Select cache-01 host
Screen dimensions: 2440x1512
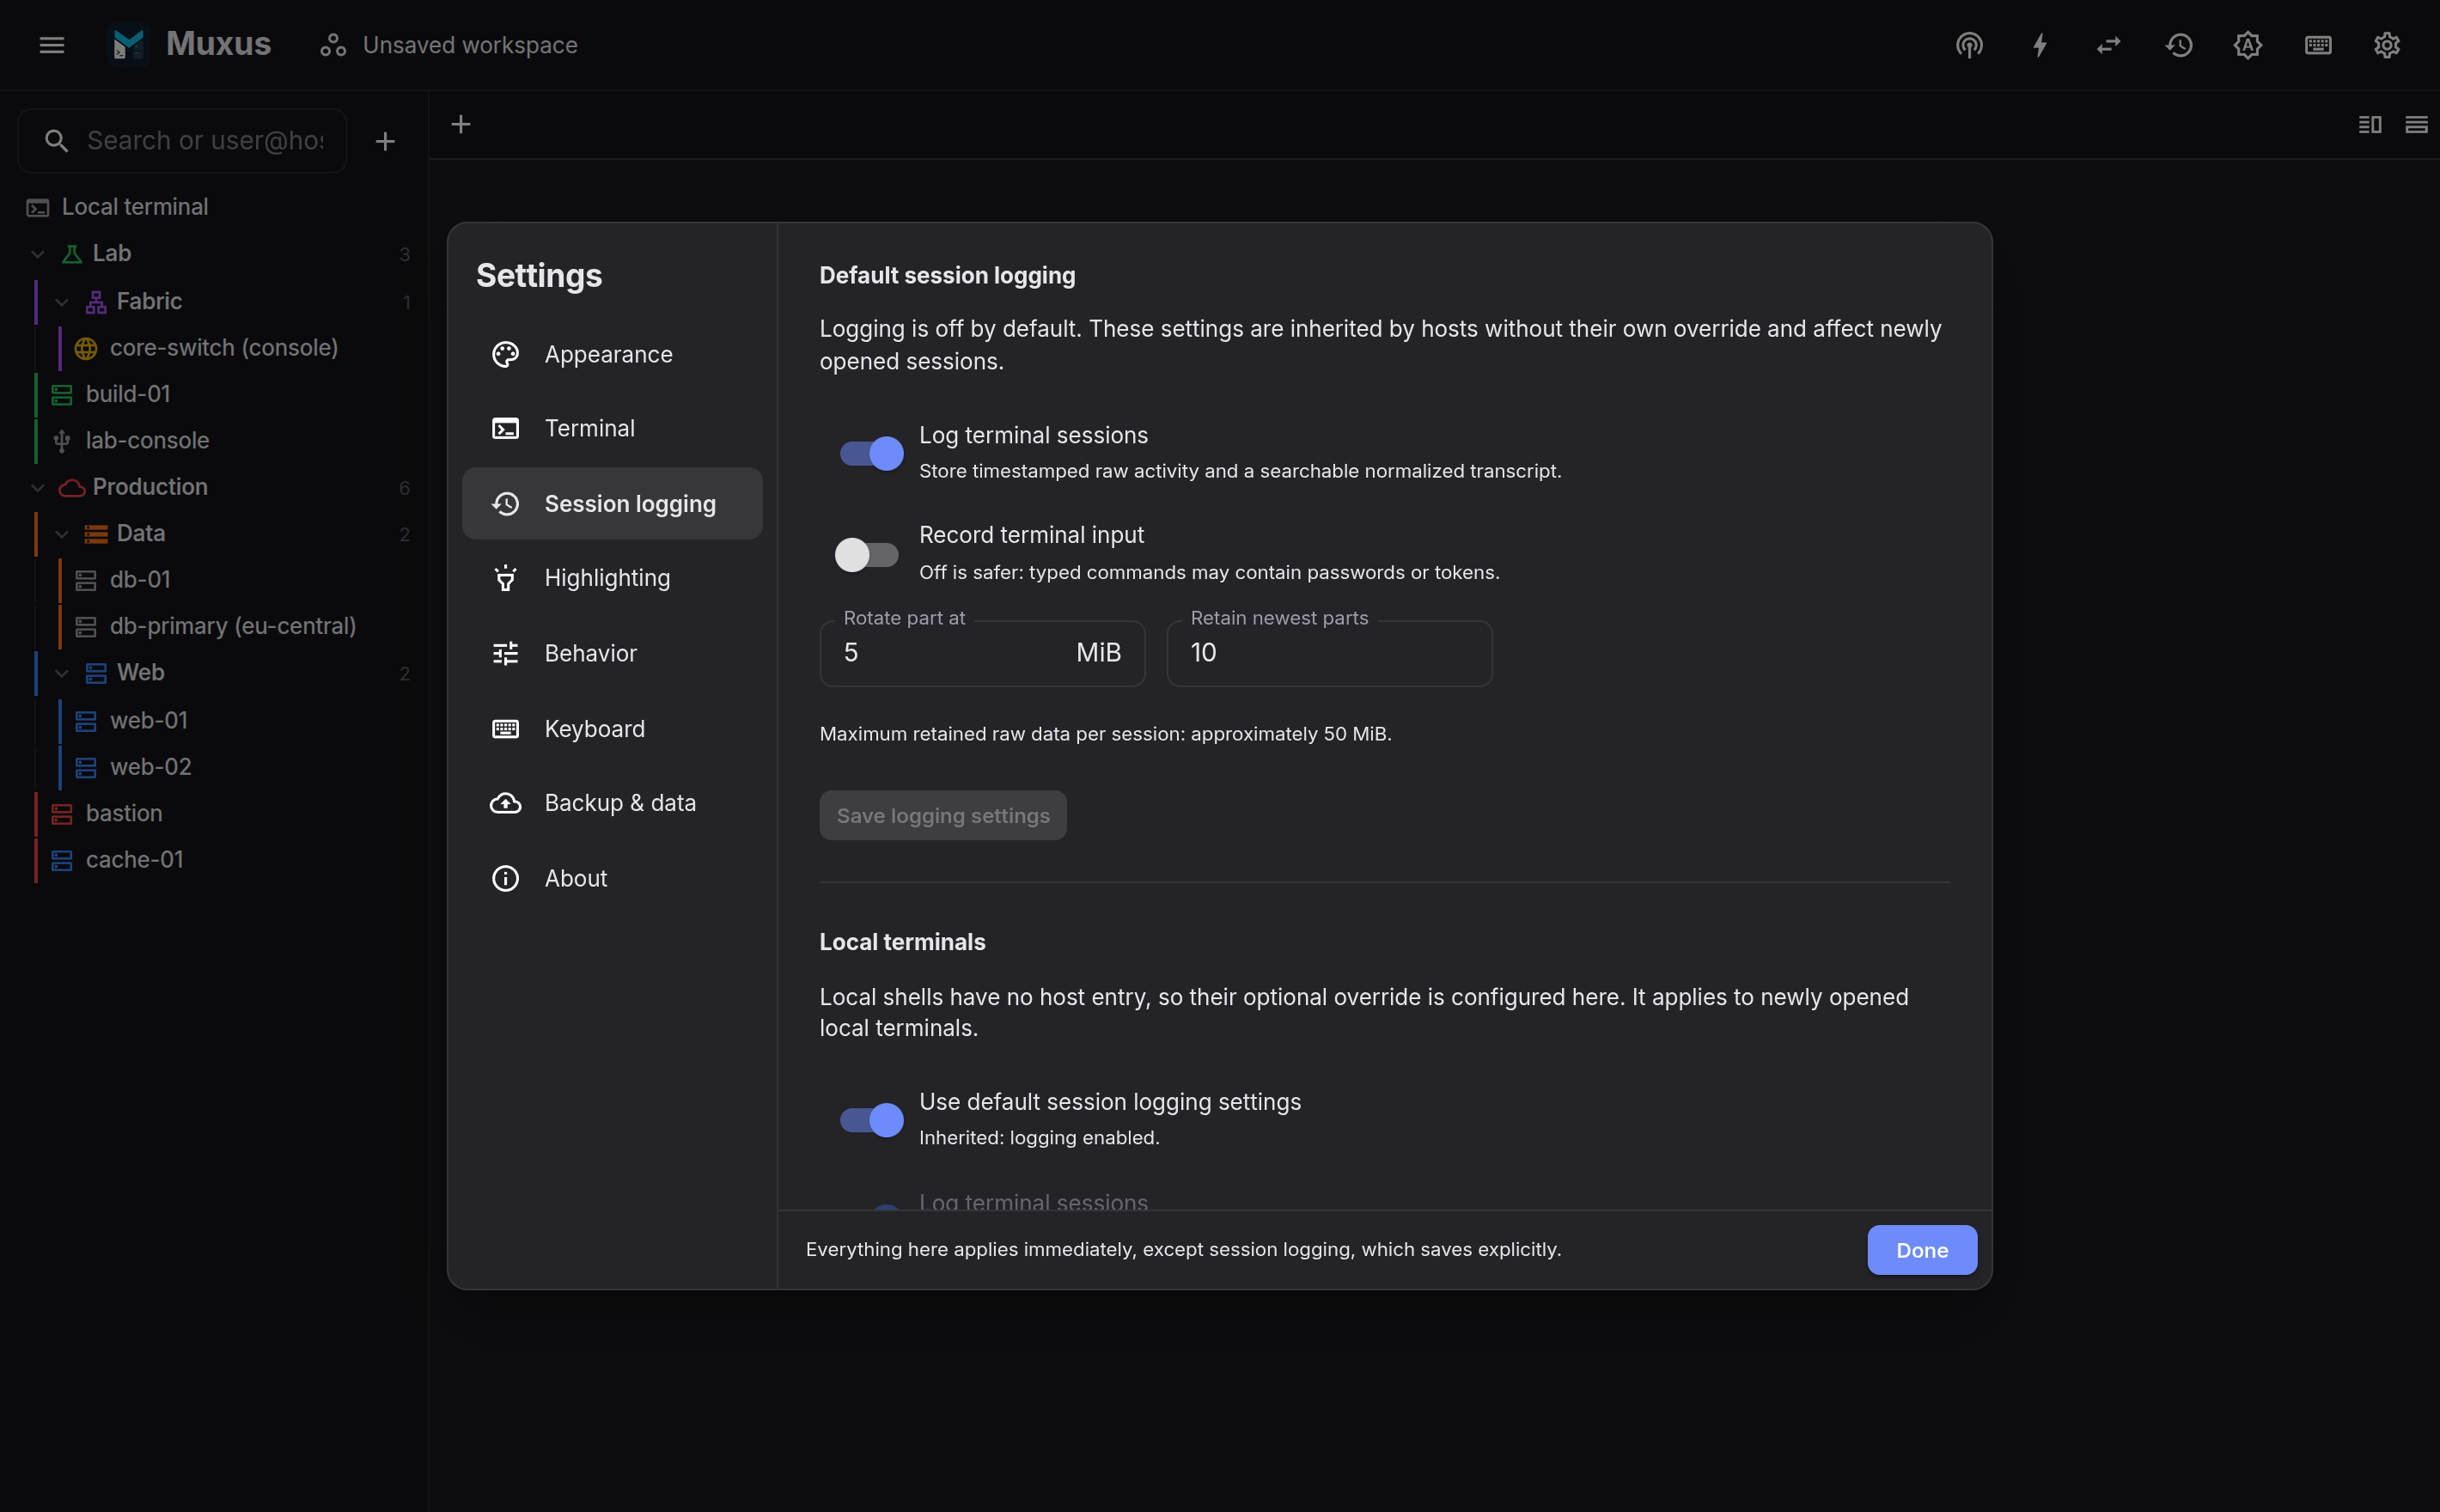coord(214,860)
